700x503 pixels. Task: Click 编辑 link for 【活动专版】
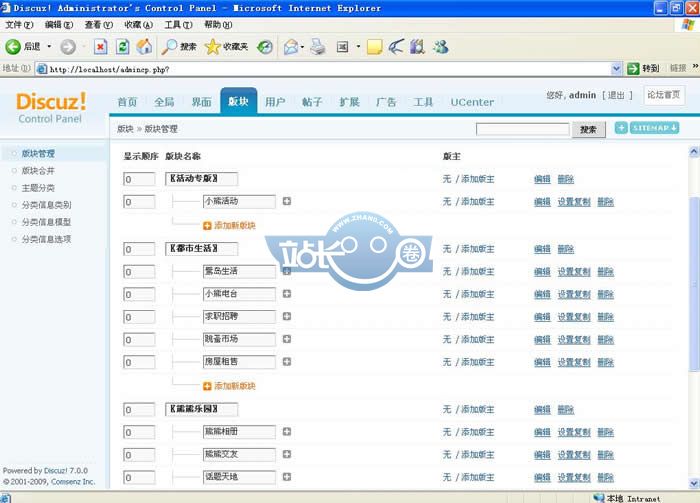tap(542, 179)
